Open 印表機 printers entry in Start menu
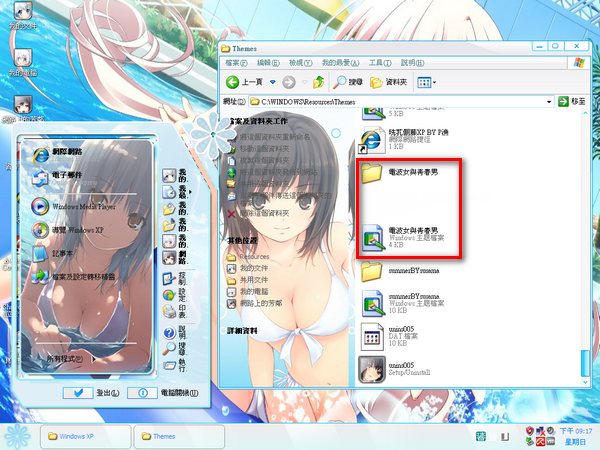The width and height of the screenshot is (600, 450). click(175, 311)
